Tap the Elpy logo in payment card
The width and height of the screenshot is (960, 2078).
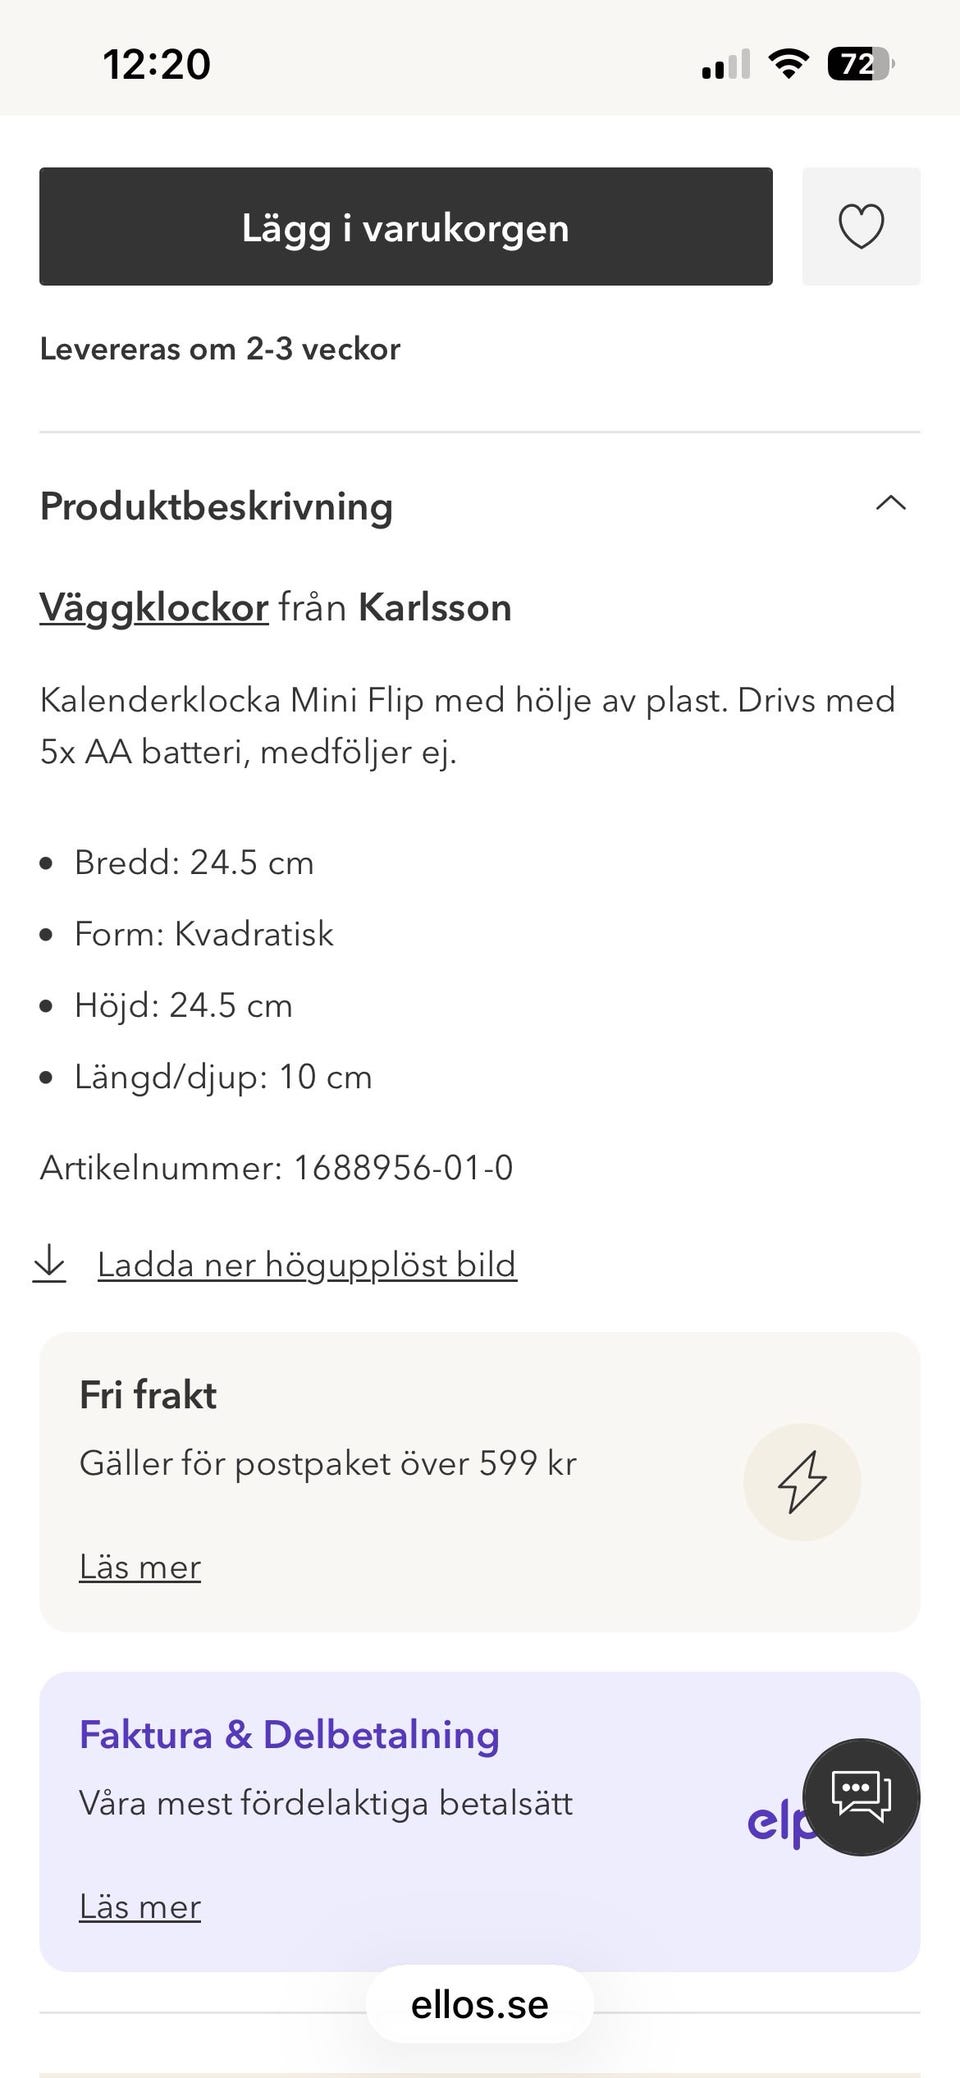point(779,1825)
